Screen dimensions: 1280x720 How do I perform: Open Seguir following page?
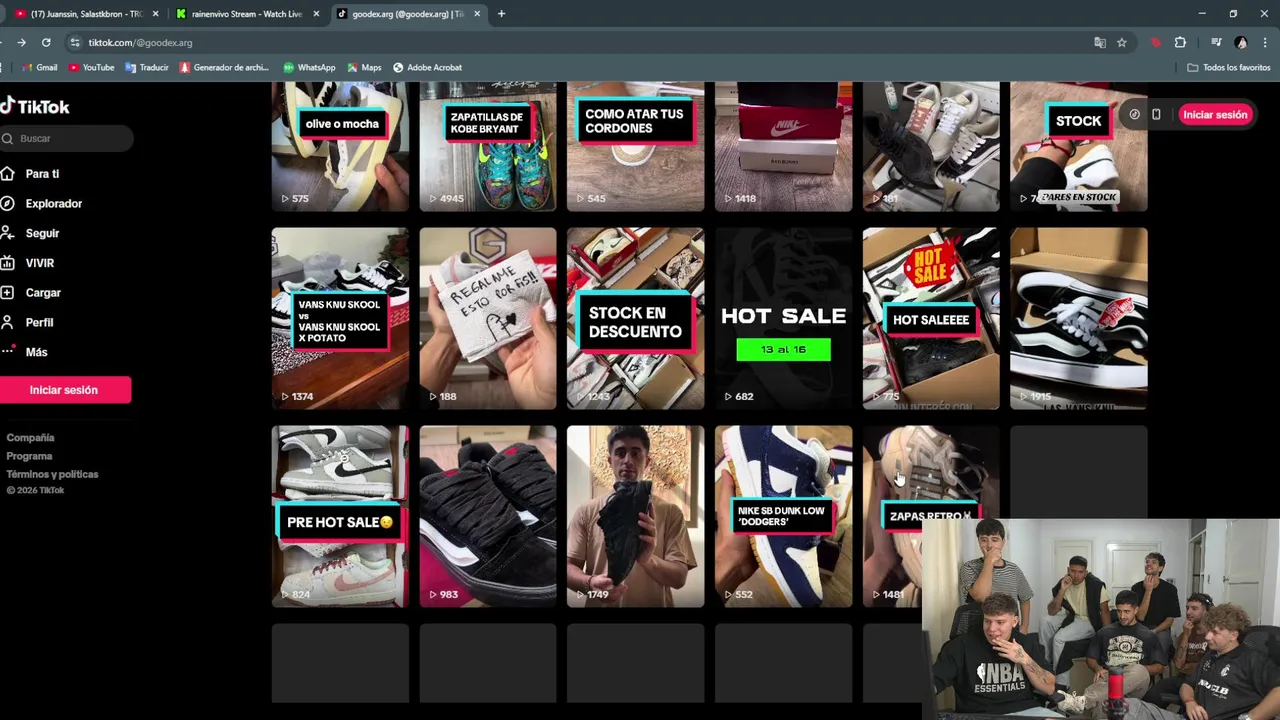42,233
